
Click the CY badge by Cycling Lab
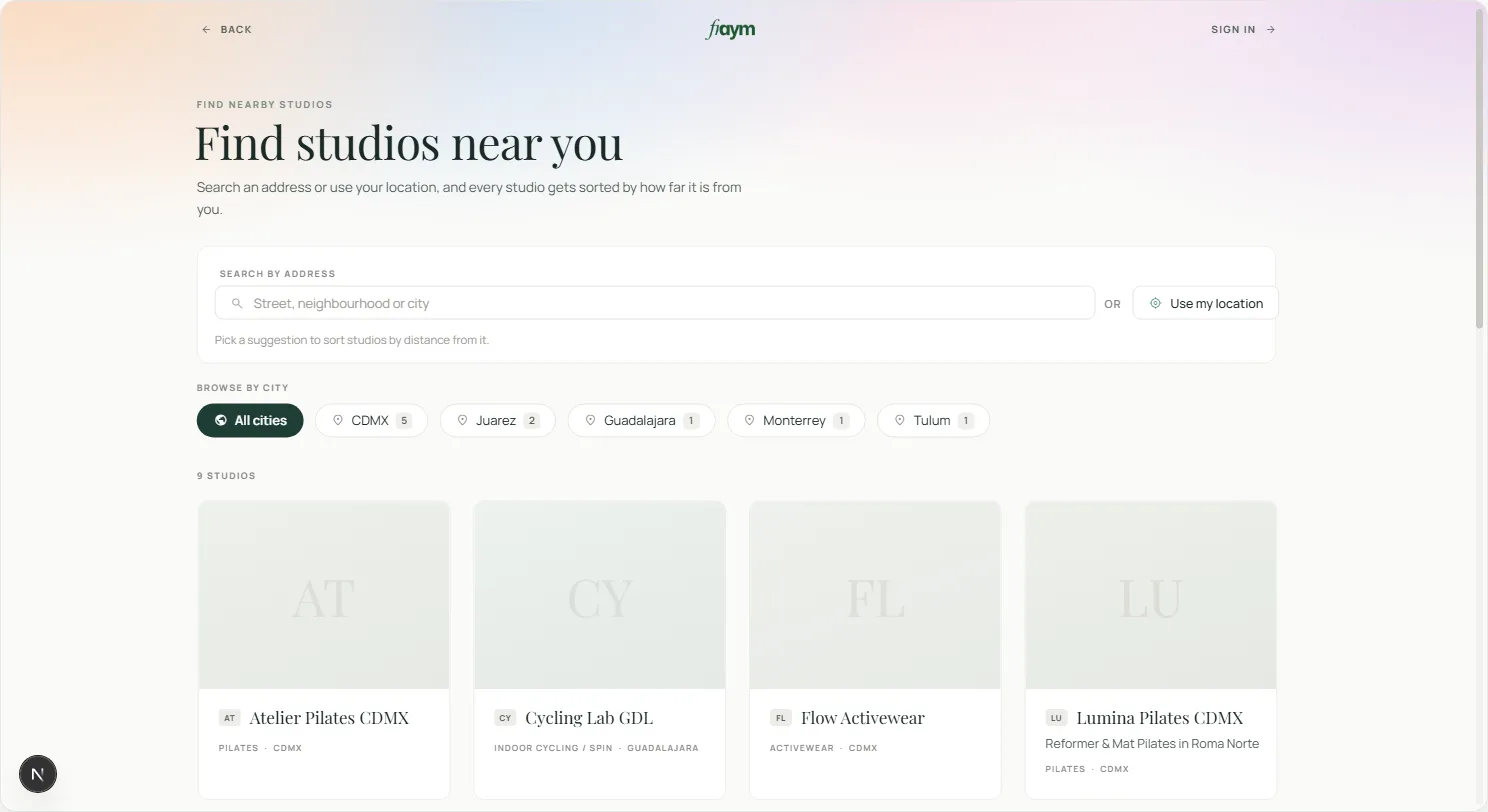[505, 718]
